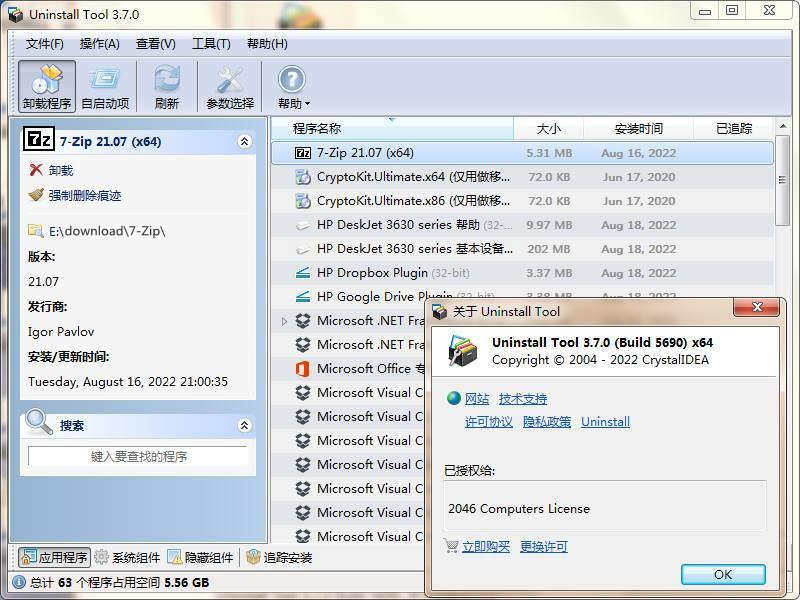
Task: Collapse the 搜索 search panel chevron
Action: (244, 425)
